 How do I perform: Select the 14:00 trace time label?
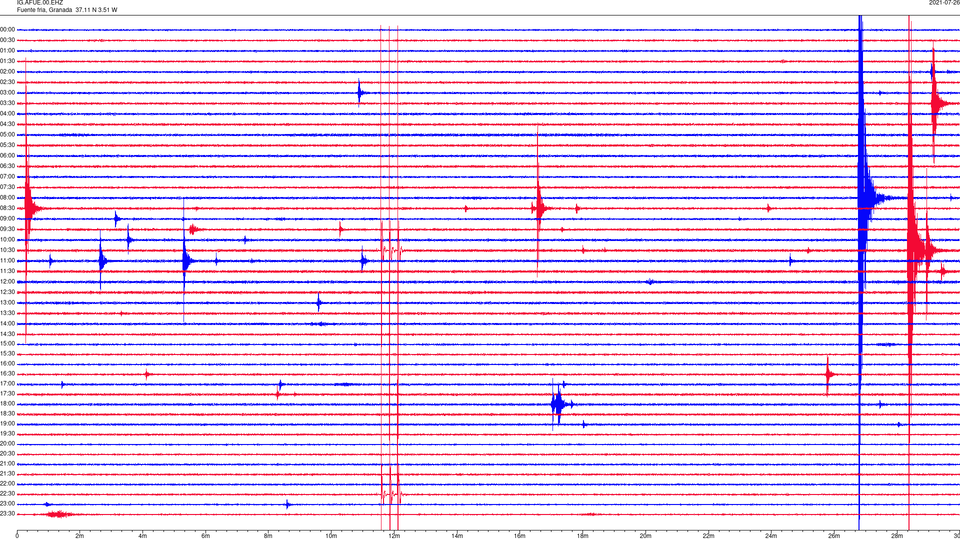coord(8,323)
